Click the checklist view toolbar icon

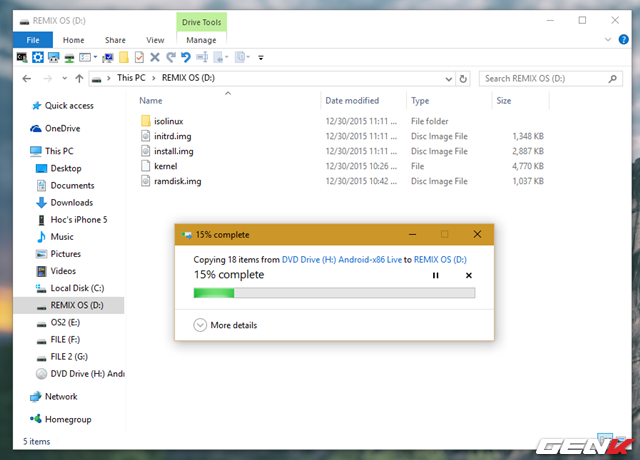pos(85,58)
